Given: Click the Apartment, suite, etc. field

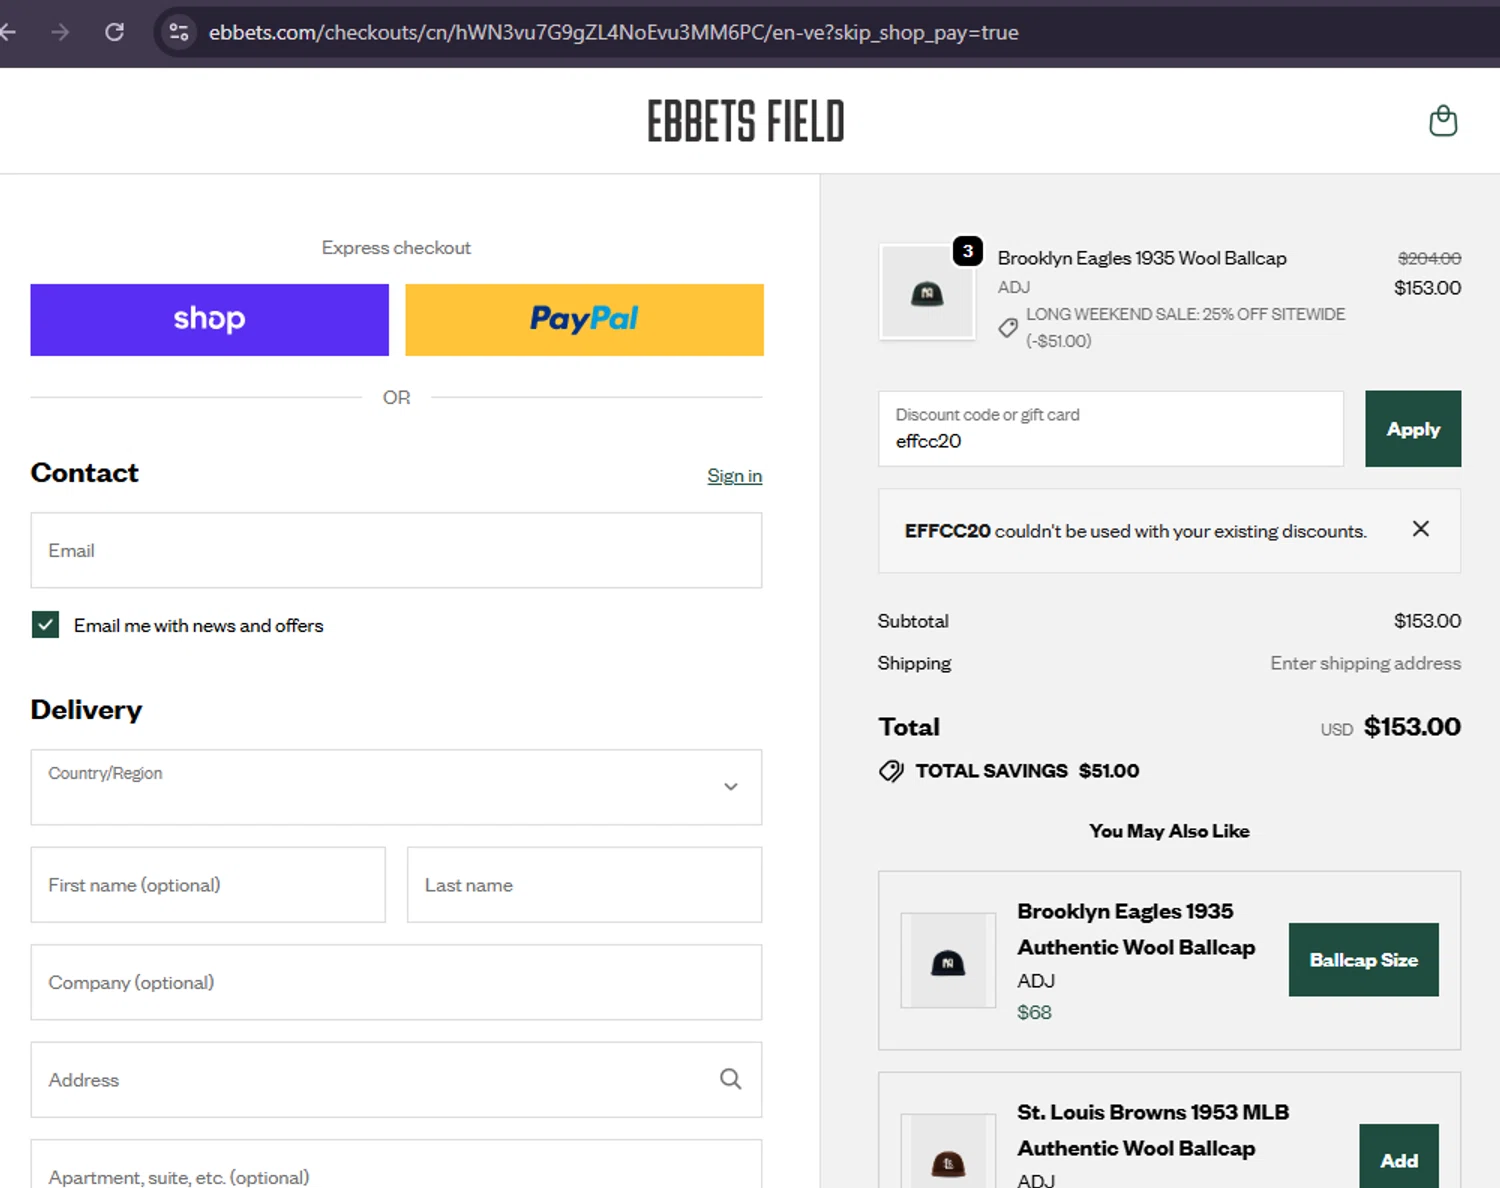Looking at the screenshot, I should pyautogui.click(x=396, y=1165).
